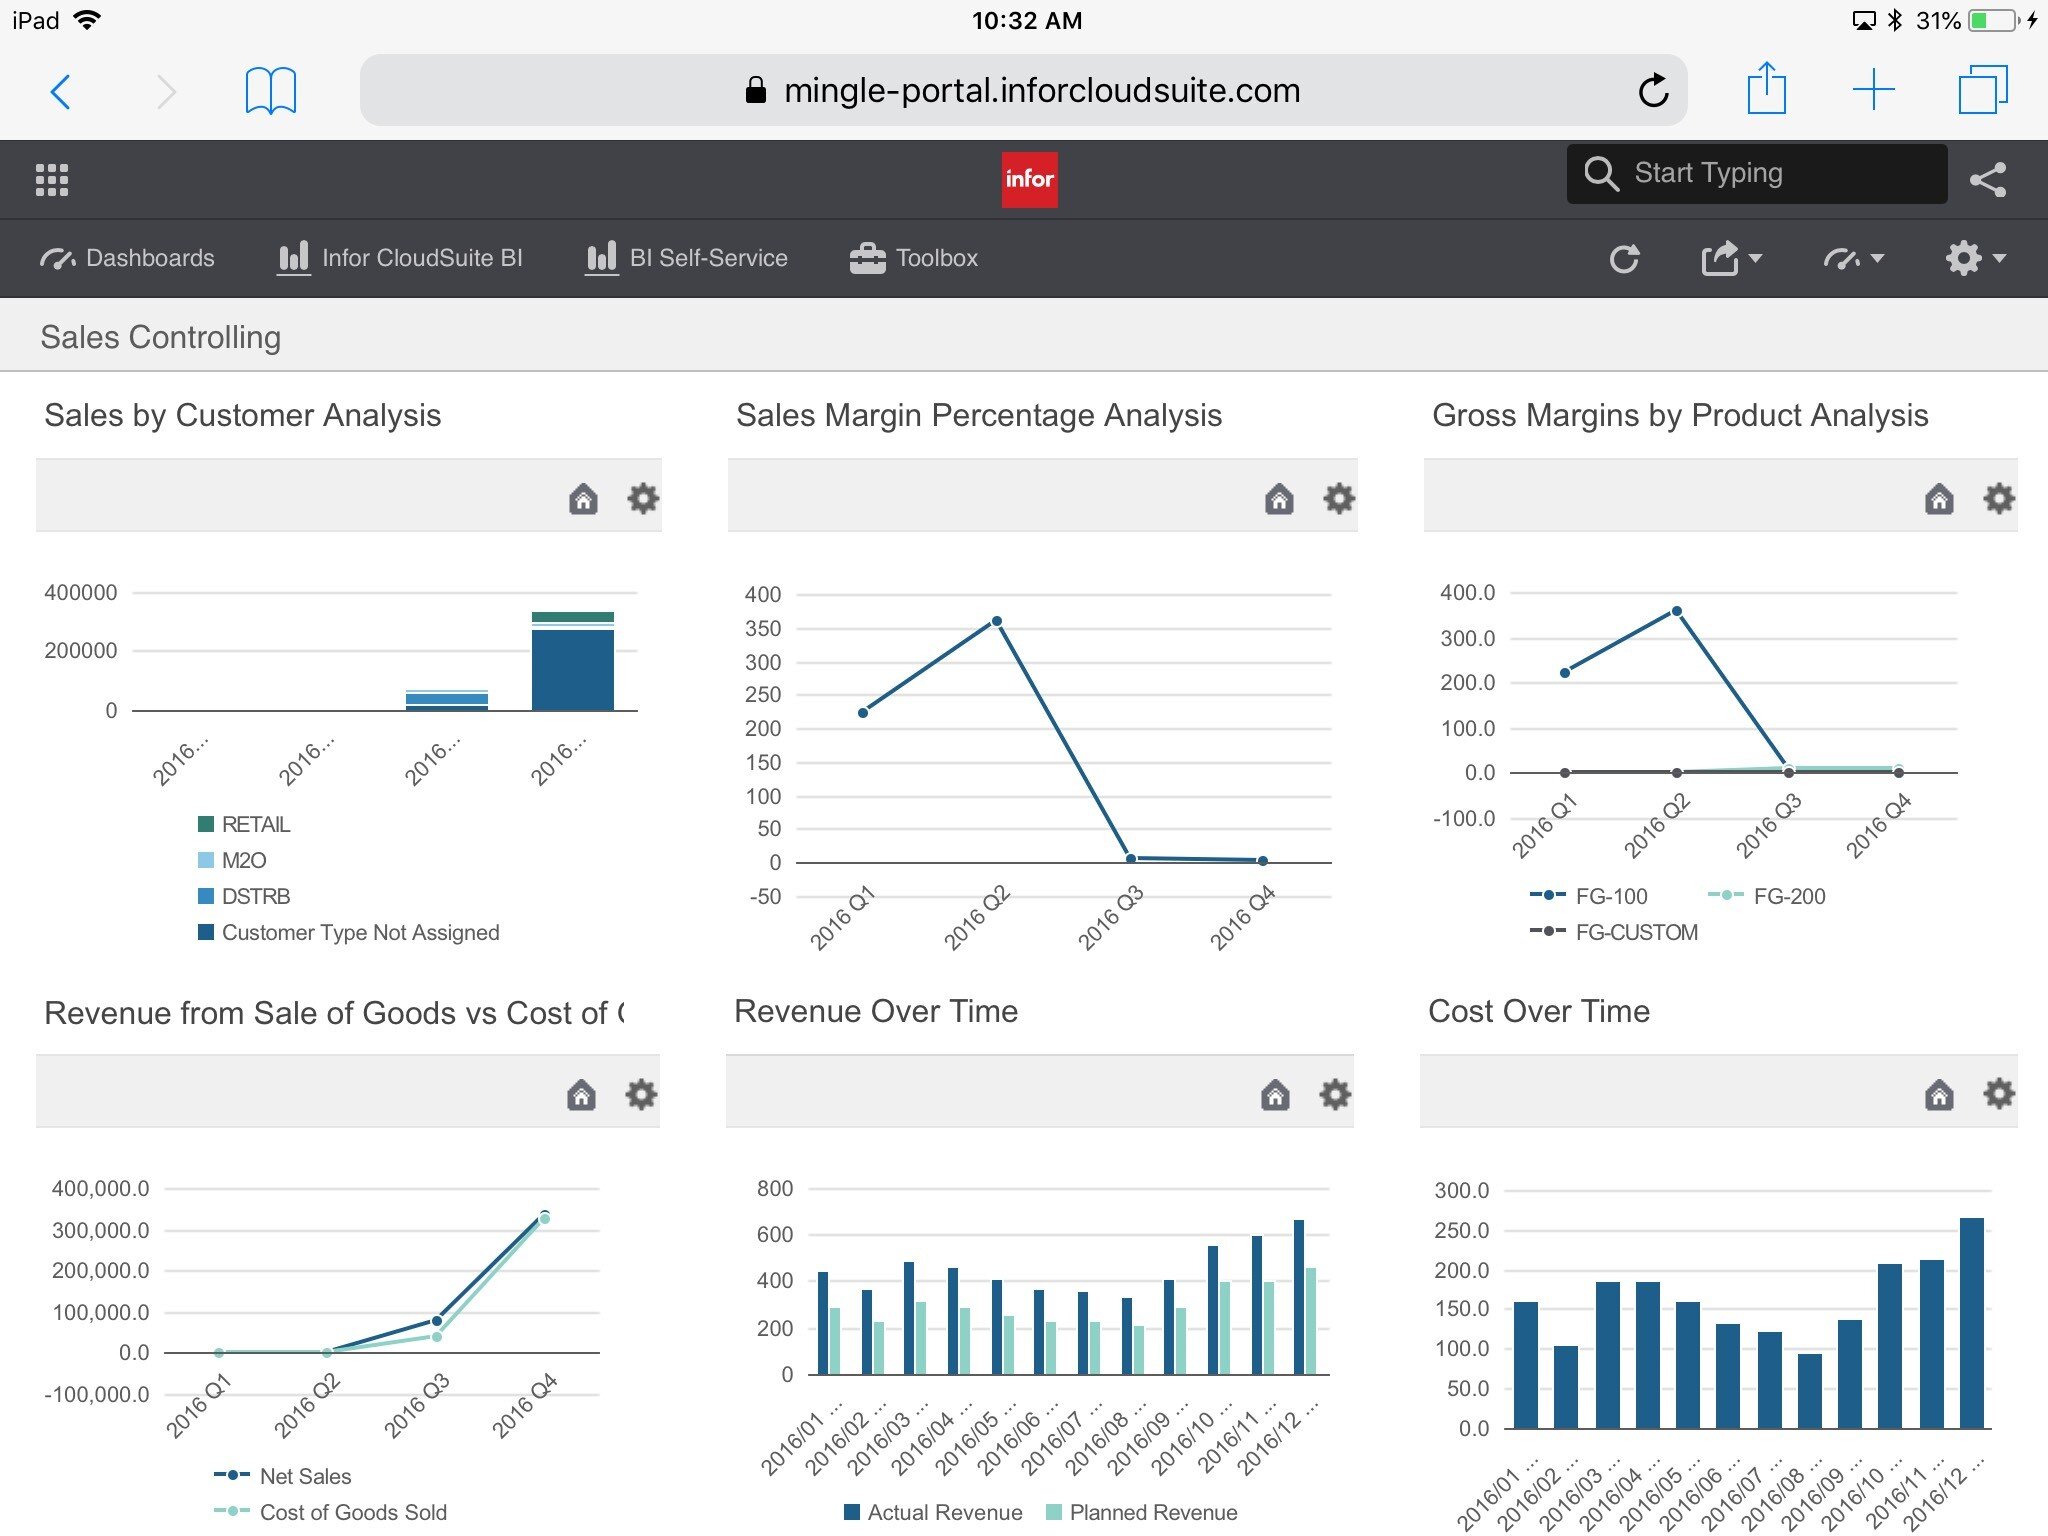This screenshot has height=1536, width=2048.
Task: Toggle Planned Revenue legend series
Action: [x=1152, y=1512]
